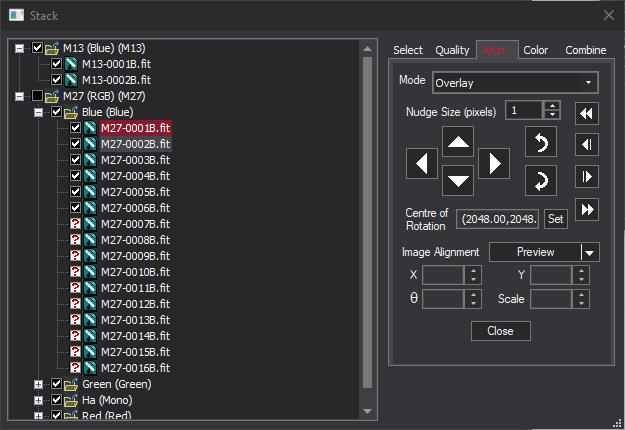Switch to the Quality tab
Image resolution: width=625 pixels, height=430 pixels.
452,50
